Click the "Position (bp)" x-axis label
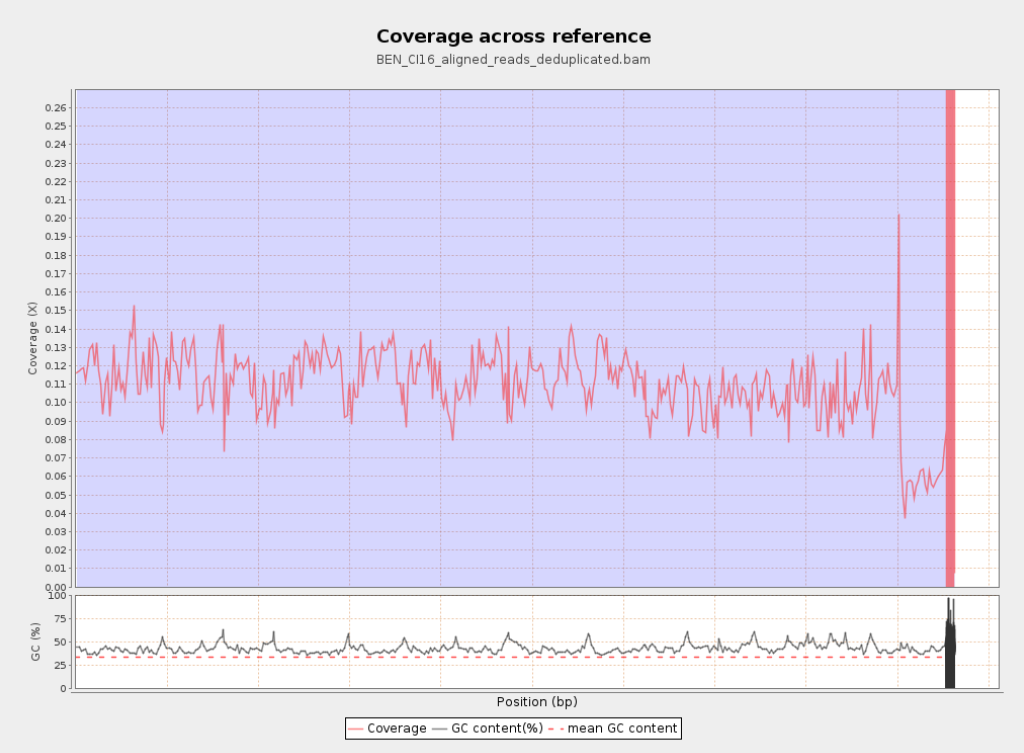 537,701
